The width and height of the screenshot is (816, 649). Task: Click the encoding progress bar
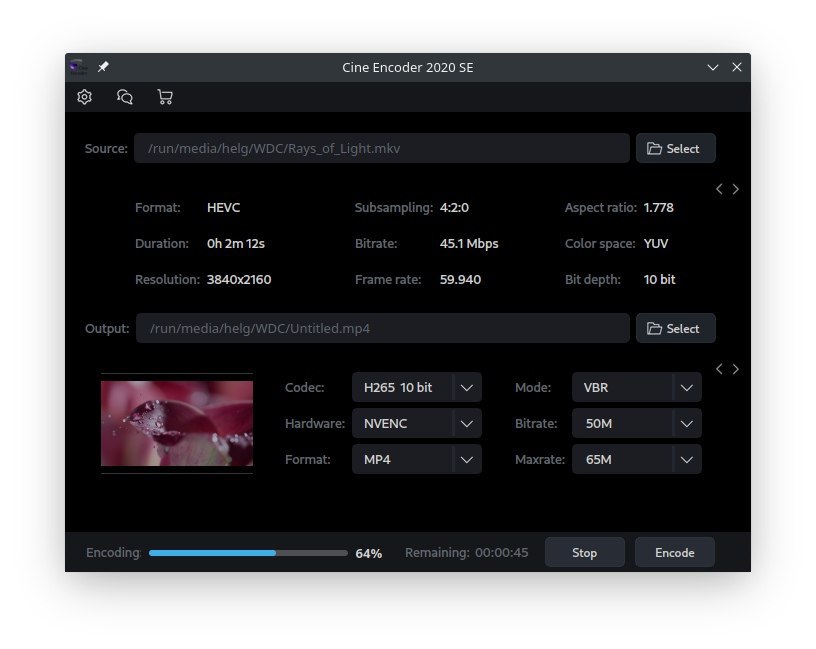point(248,553)
